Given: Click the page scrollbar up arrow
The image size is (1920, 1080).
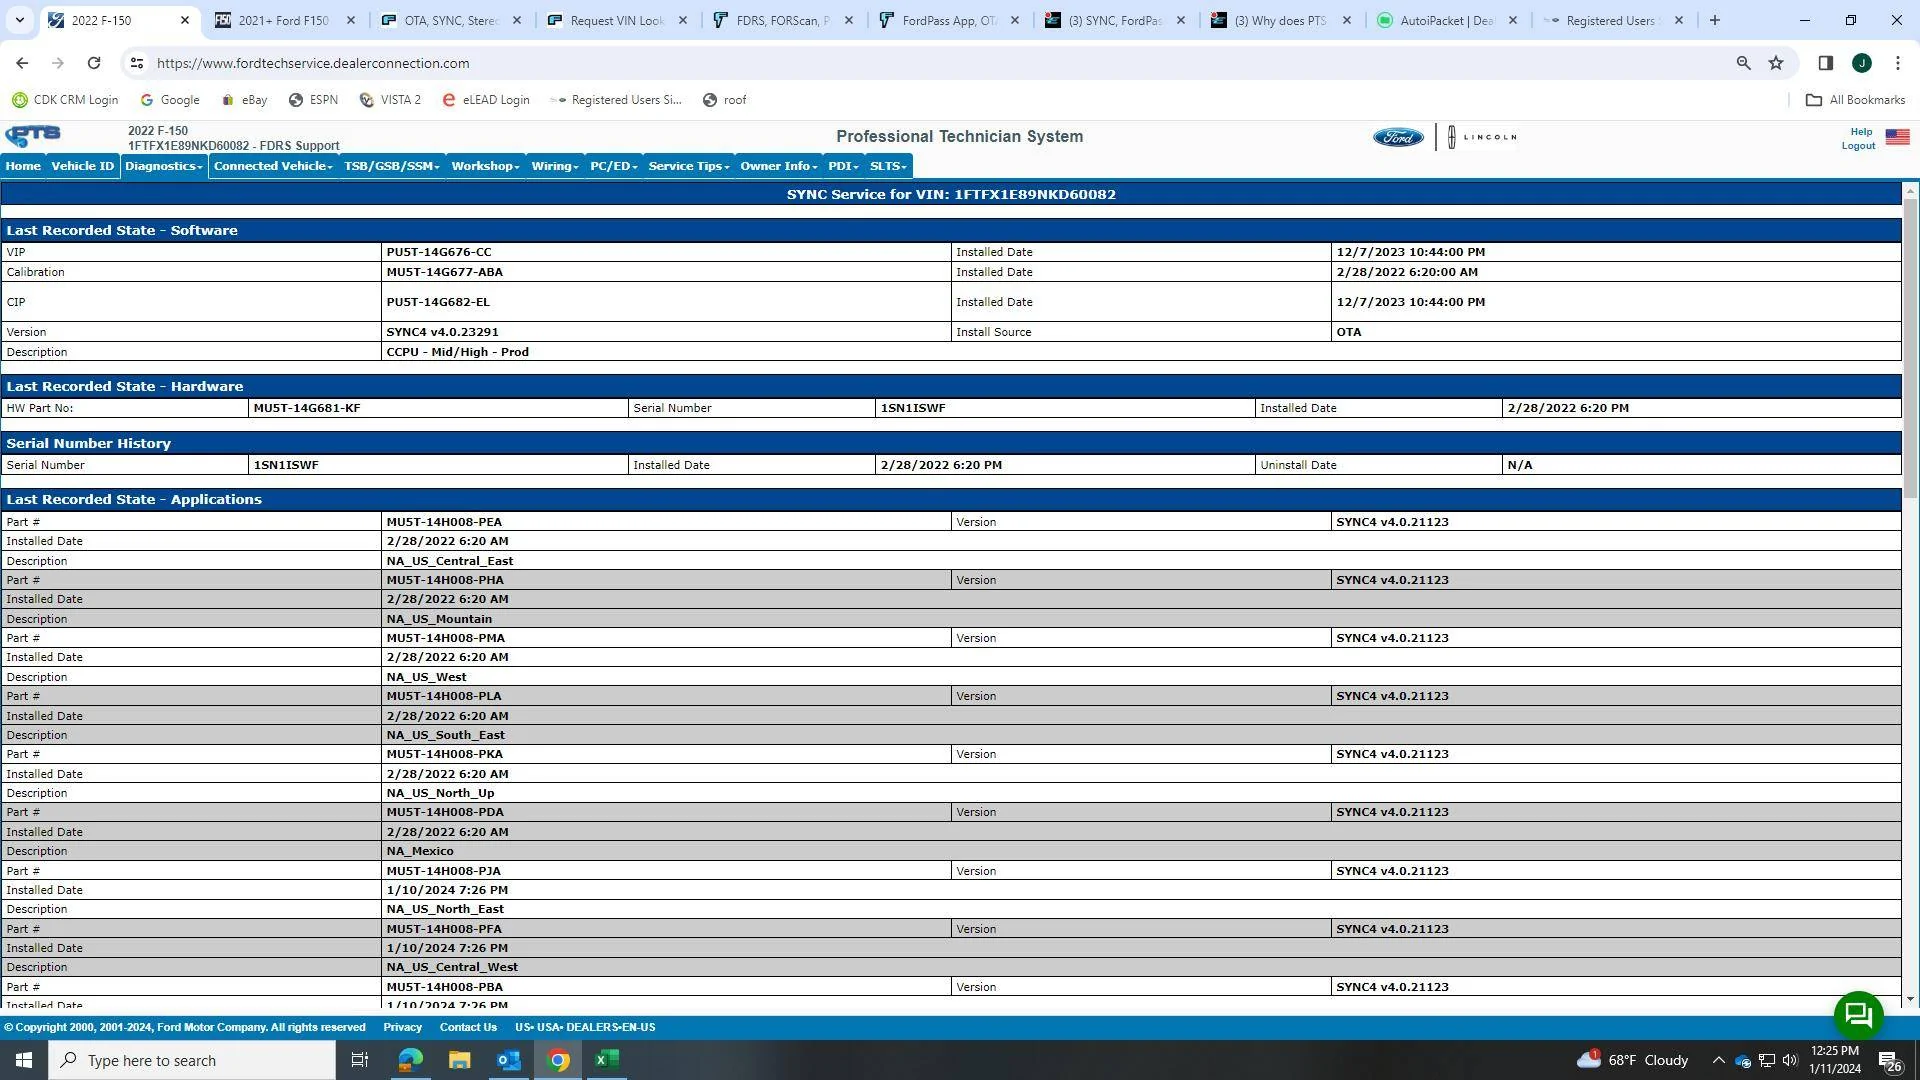Looking at the screenshot, I should (1910, 190).
